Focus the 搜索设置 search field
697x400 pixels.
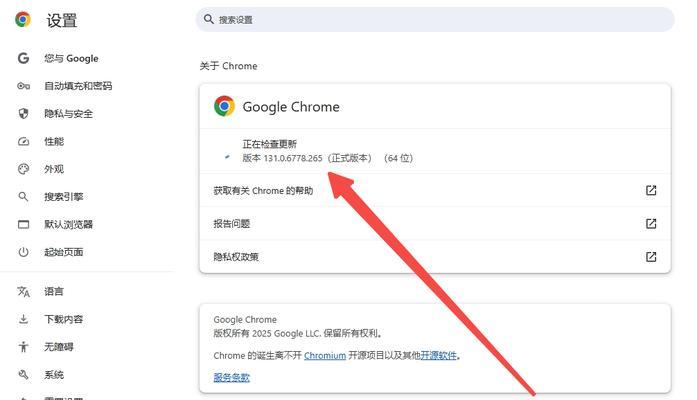coord(435,20)
